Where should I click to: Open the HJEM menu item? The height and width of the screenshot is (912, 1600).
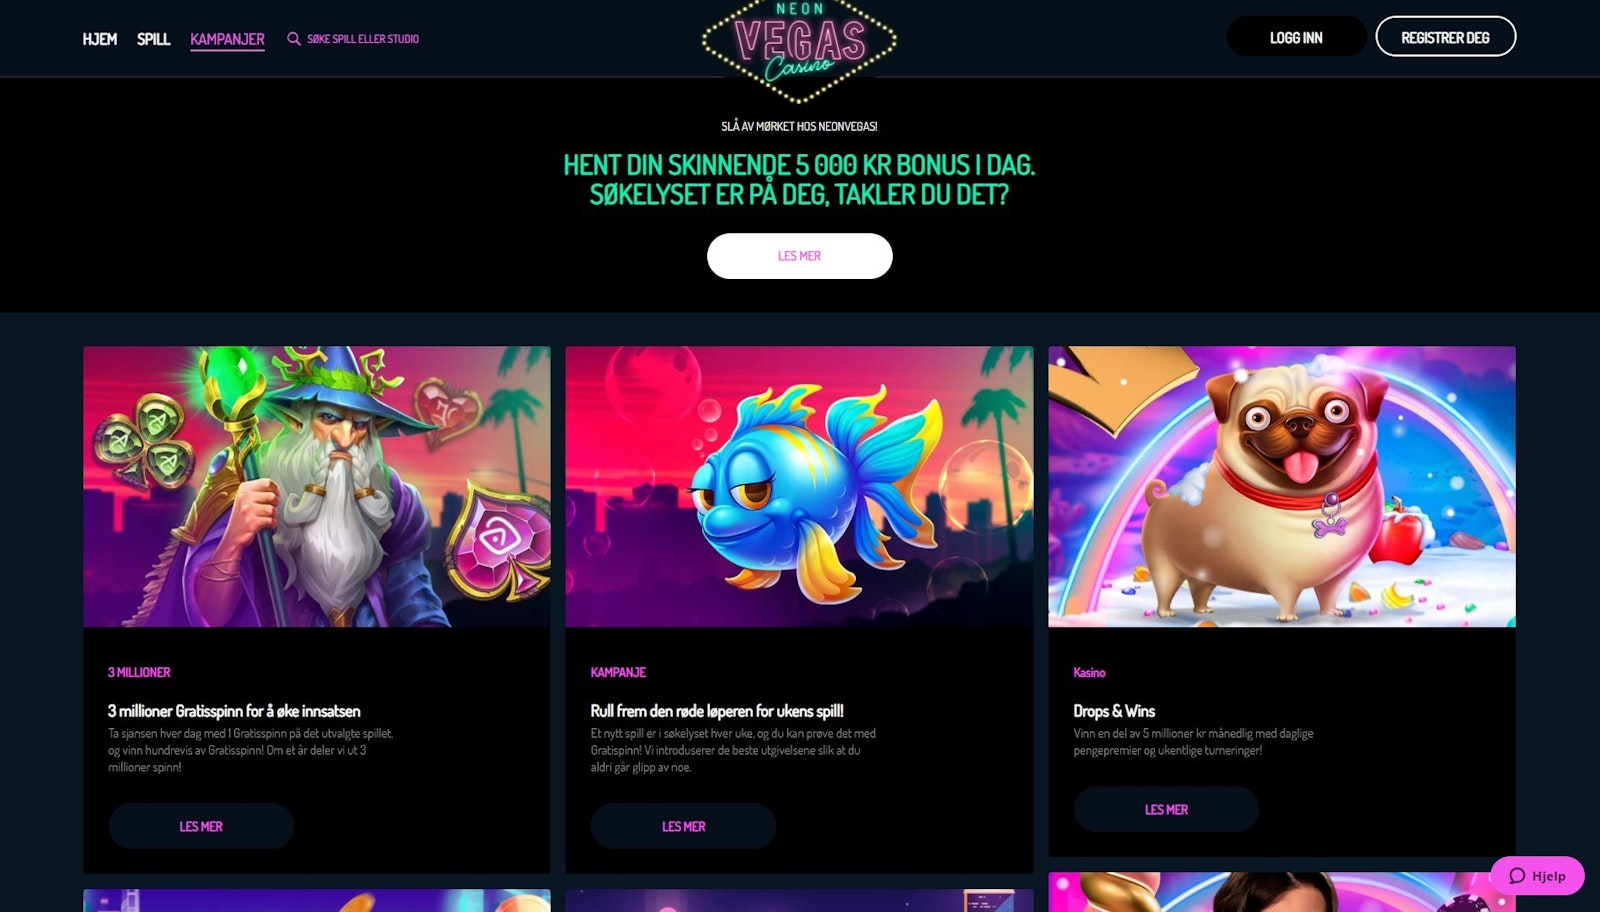click(99, 39)
